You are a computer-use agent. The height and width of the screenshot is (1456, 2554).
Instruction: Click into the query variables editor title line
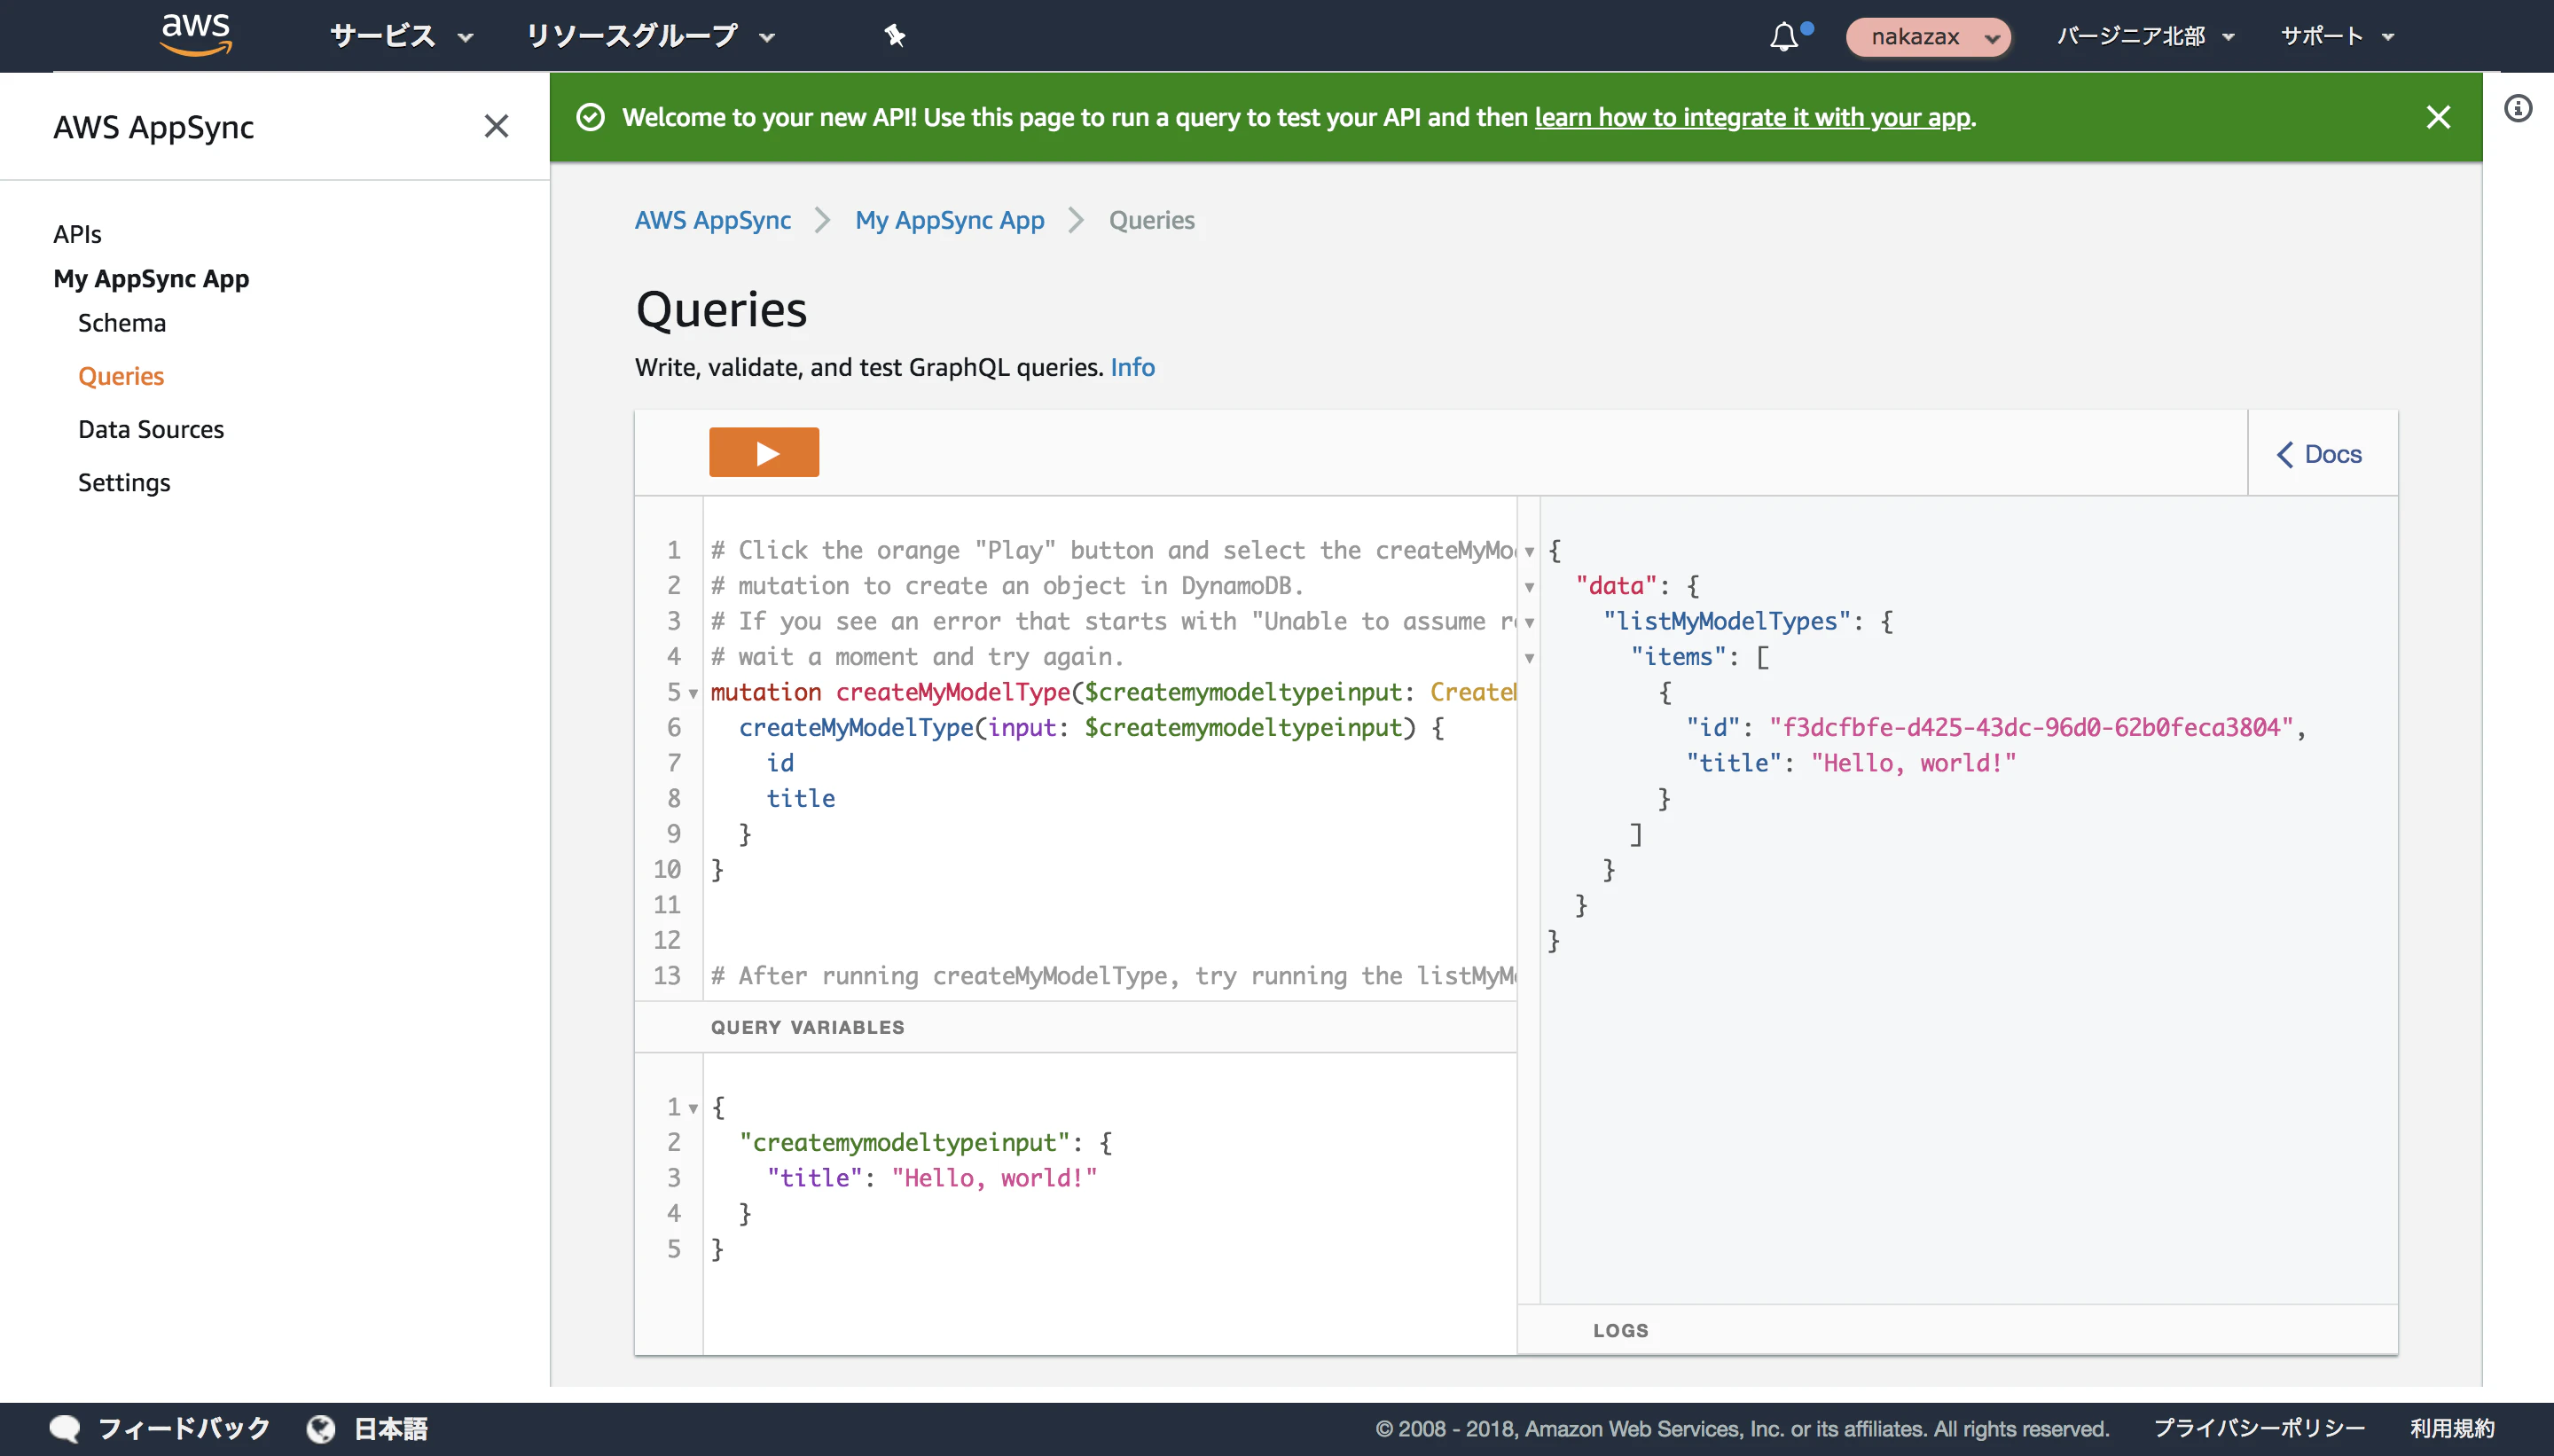(x=932, y=1178)
